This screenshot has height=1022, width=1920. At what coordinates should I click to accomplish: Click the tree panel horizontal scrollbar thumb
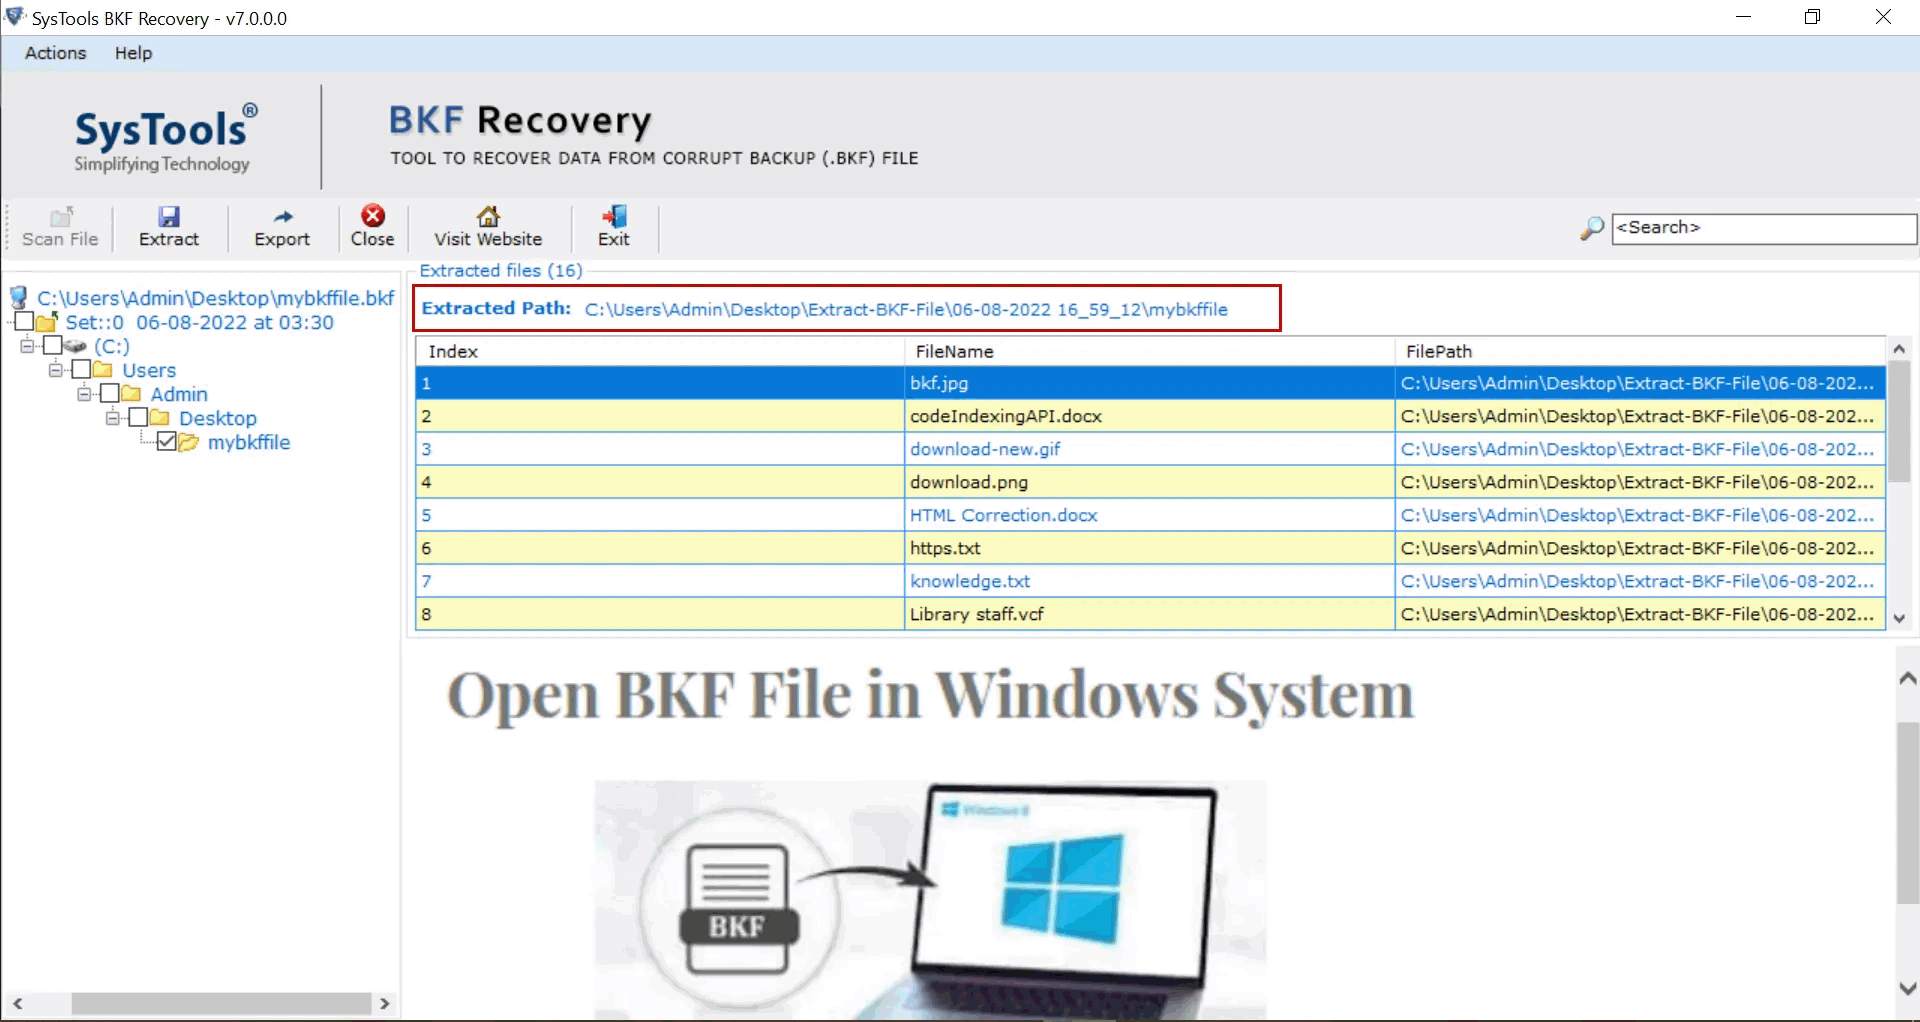(221, 1003)
